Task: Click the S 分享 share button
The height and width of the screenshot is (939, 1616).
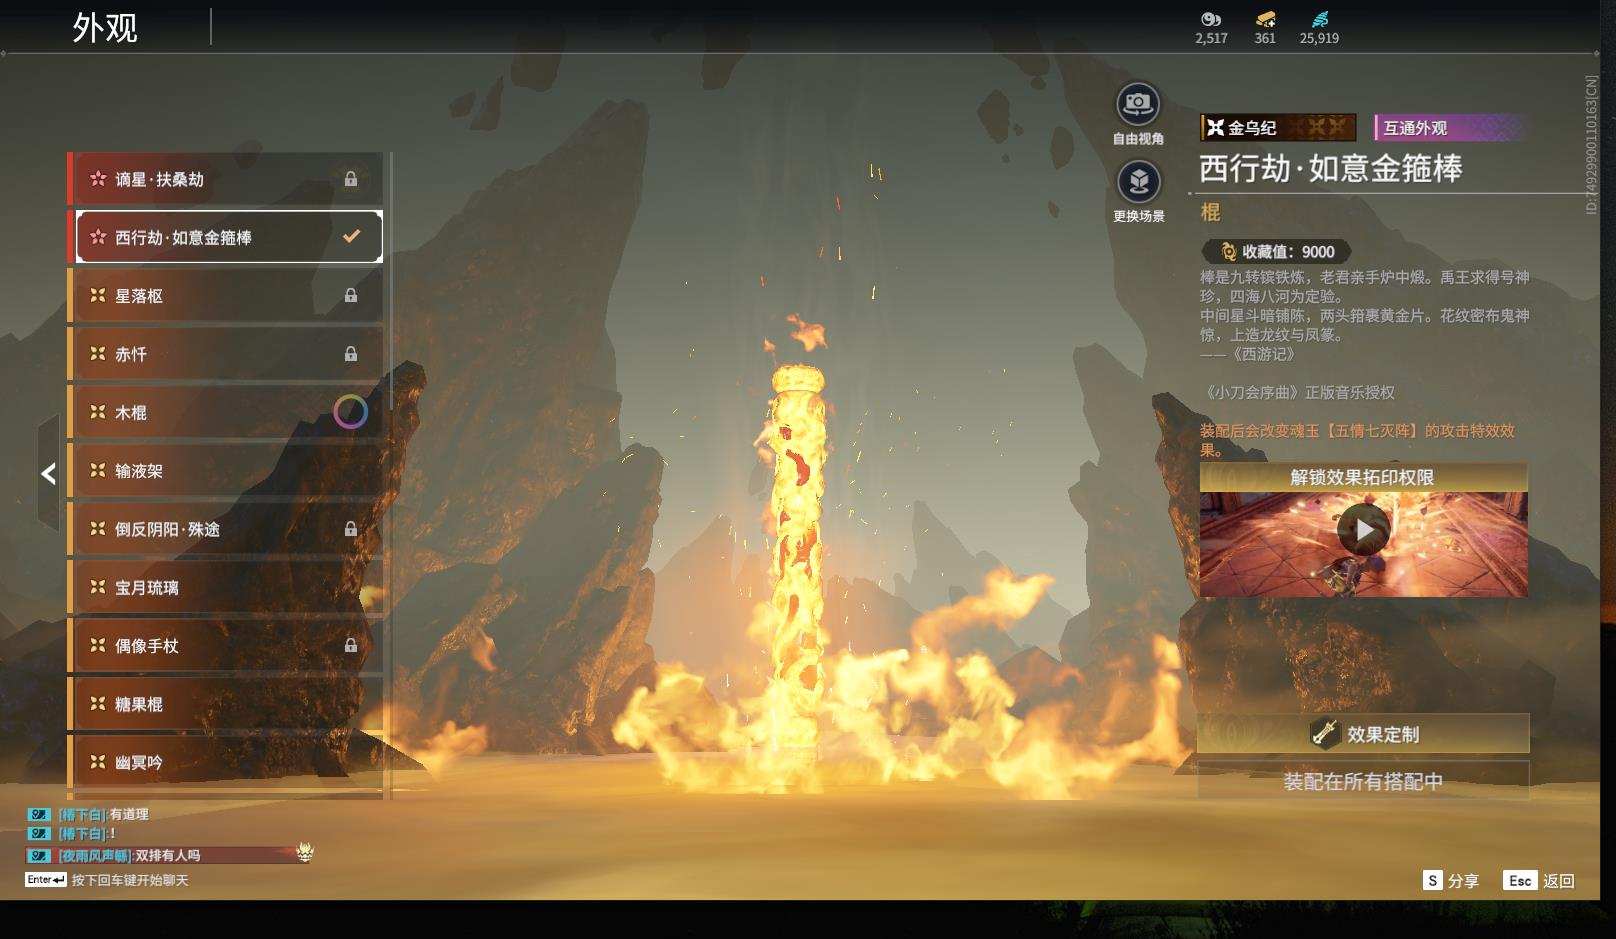Action: (1451, 880)
